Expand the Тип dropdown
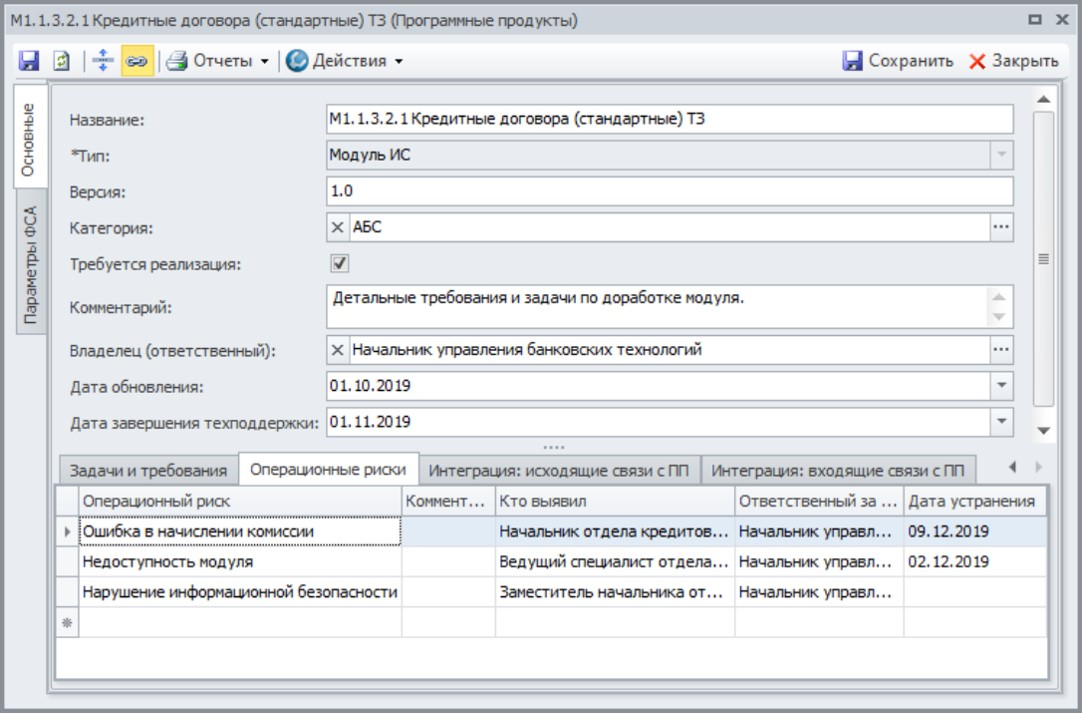The width and height of the screenshot is (1082, 713). [1001, 156]
